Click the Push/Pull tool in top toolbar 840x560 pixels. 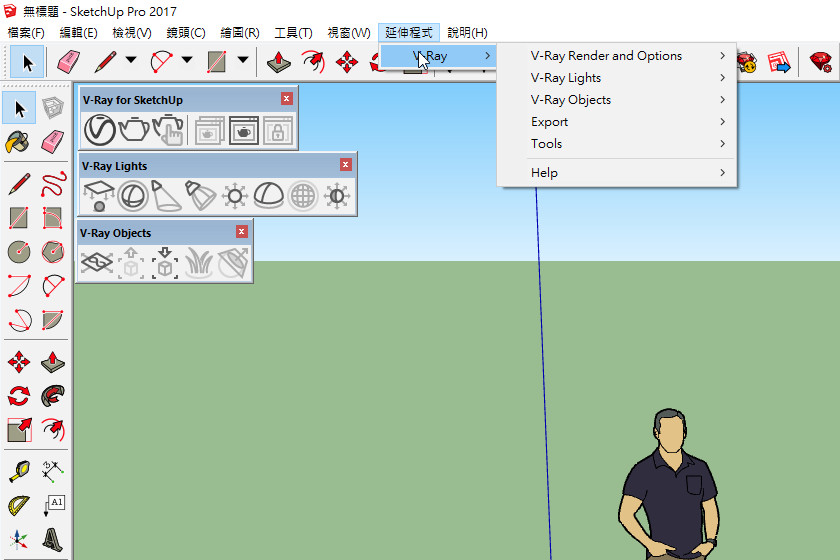click(279, 62)
